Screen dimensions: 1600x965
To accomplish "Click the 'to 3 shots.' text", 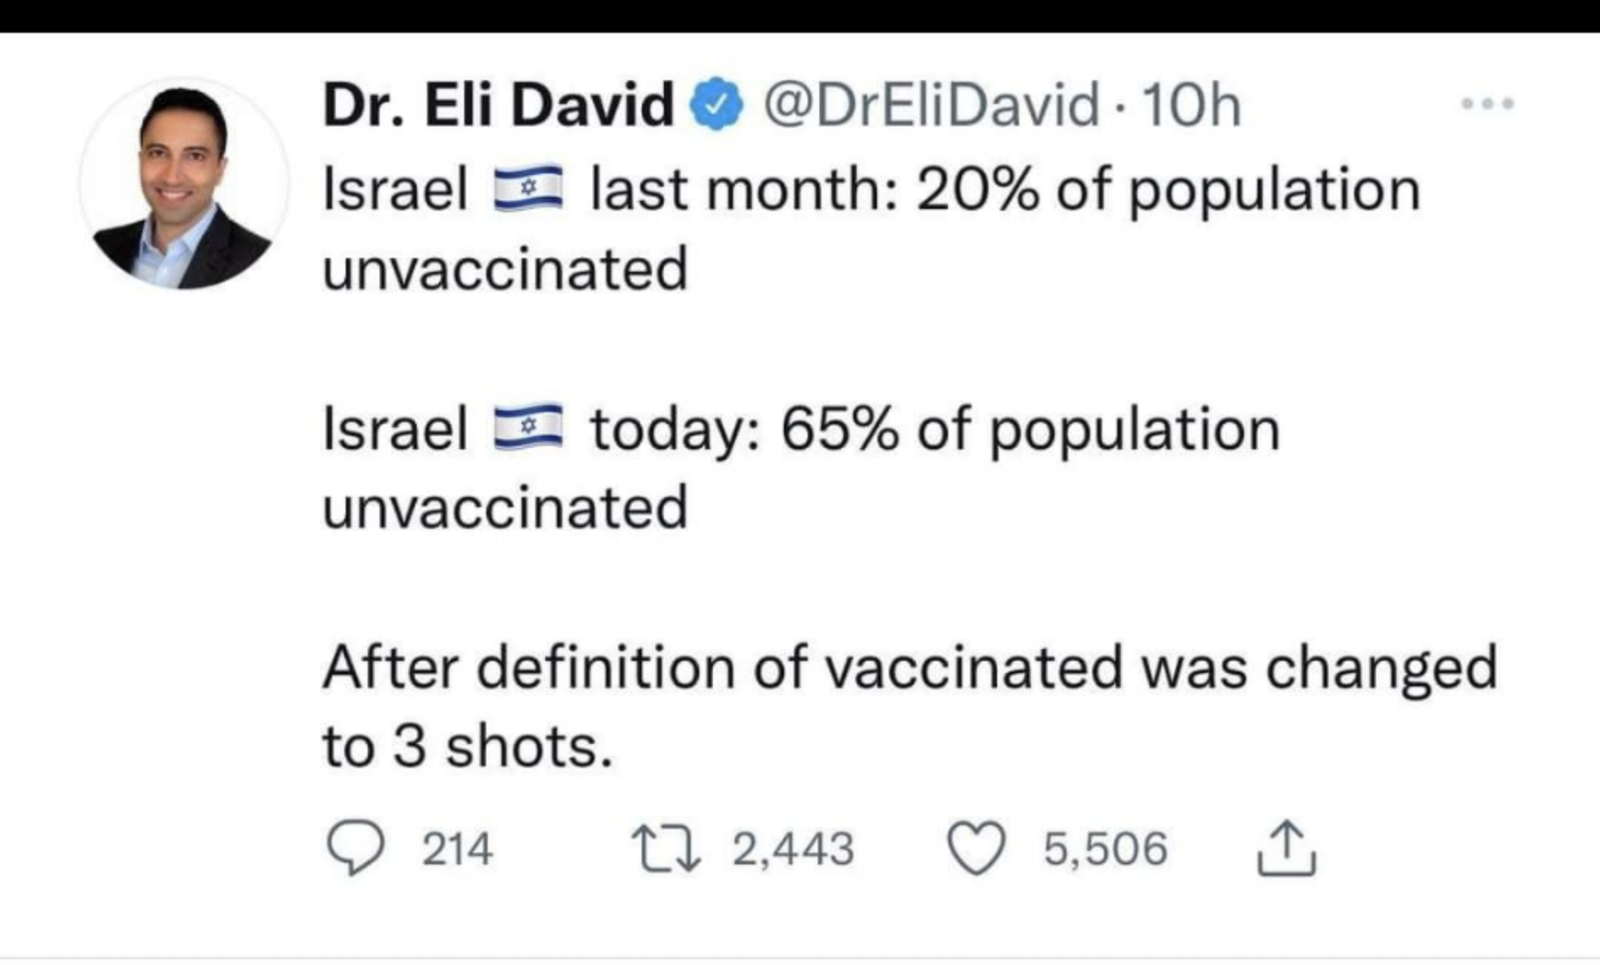I will point(467,747).
